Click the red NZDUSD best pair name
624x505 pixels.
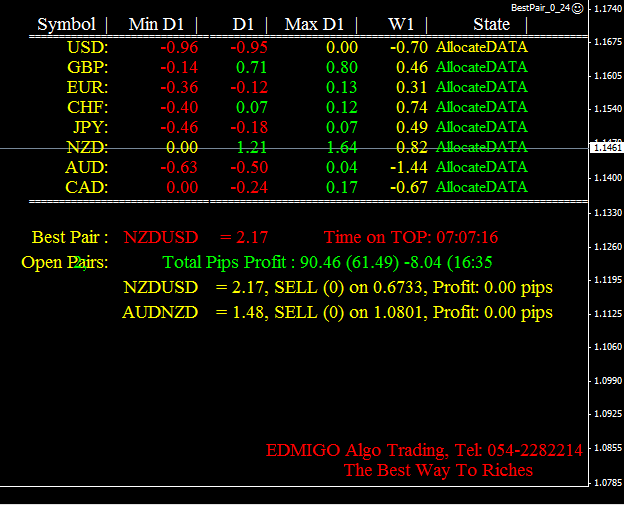161,237
